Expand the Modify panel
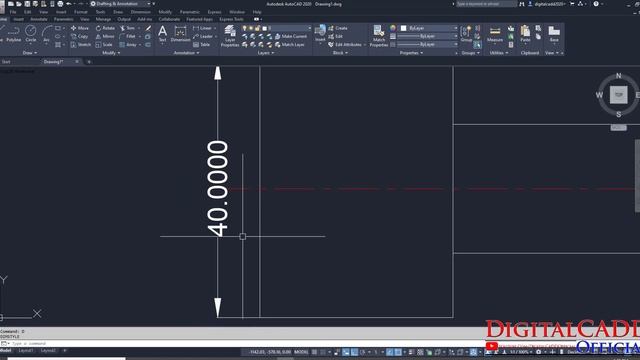Screen dimensions: 640x360 (111, 53)
